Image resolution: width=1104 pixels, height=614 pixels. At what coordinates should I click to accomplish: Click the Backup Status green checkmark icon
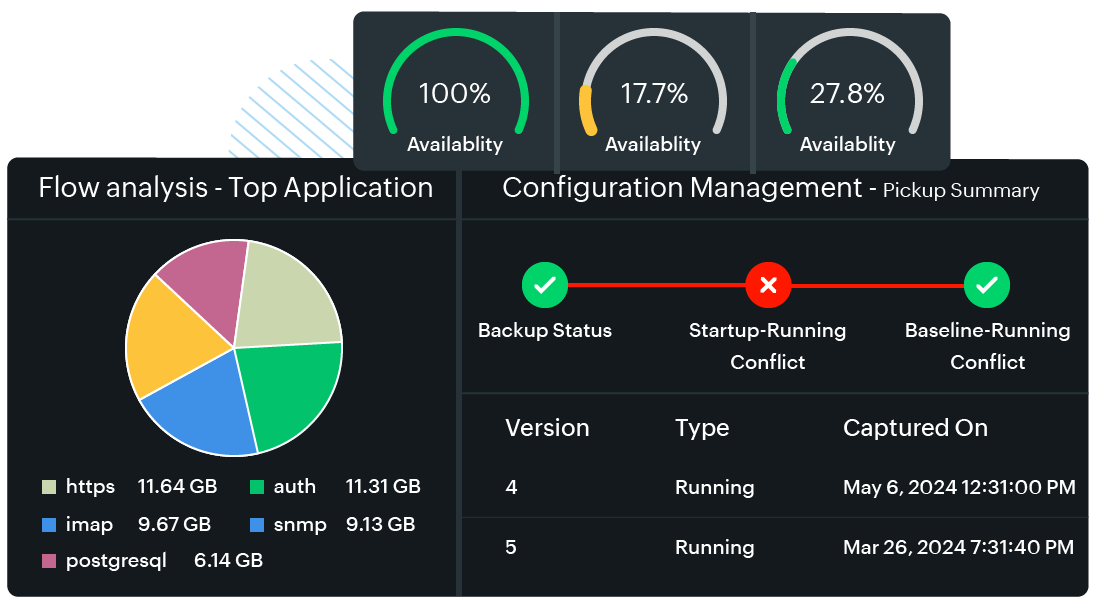545,286
